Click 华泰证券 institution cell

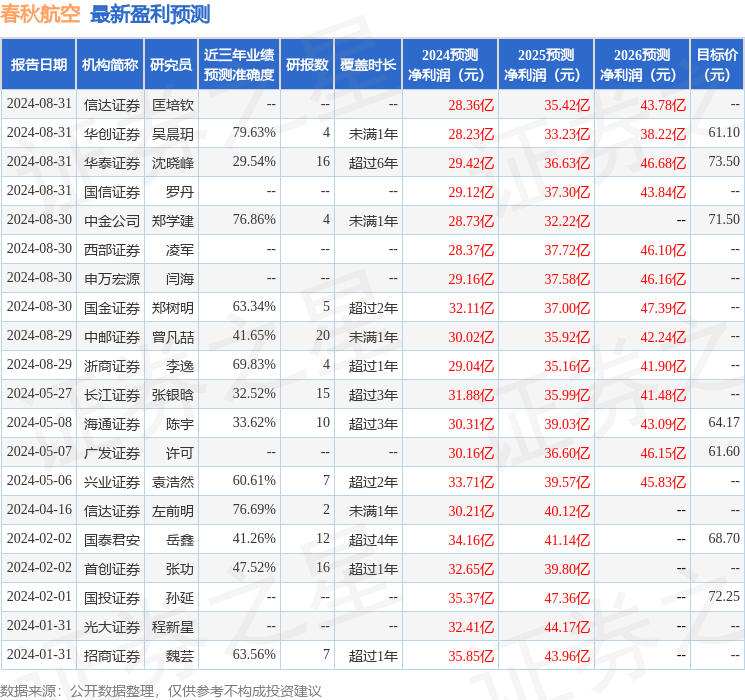[x=112, y=163]
